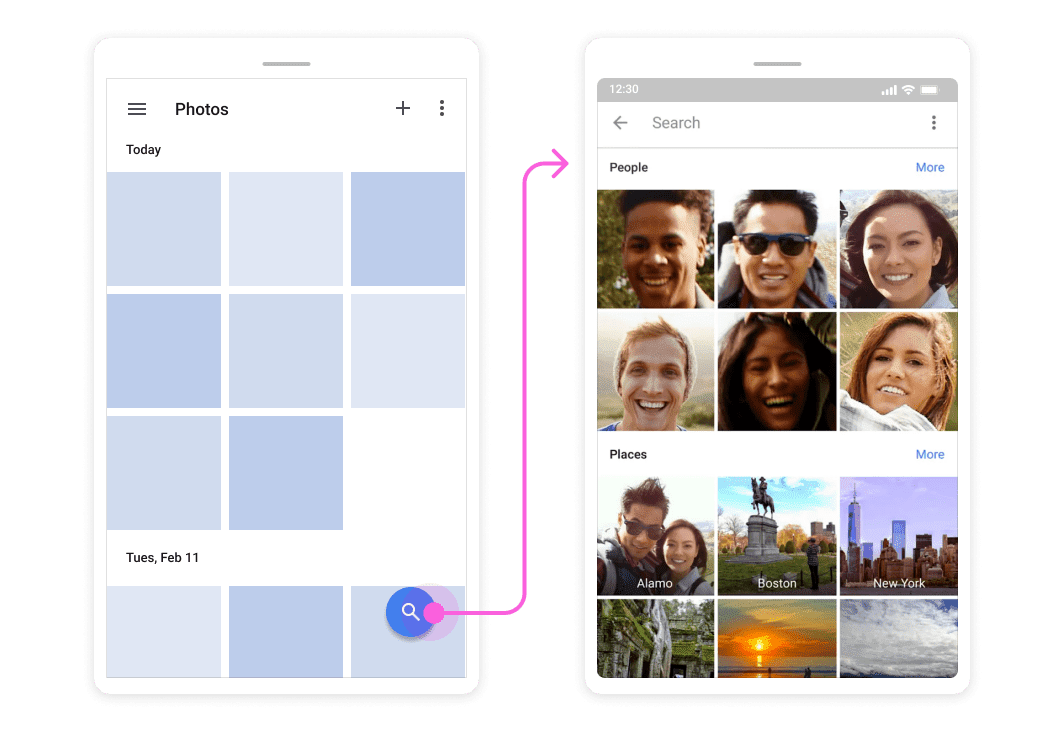Tap the battery status icon

(x=930, y=90)
